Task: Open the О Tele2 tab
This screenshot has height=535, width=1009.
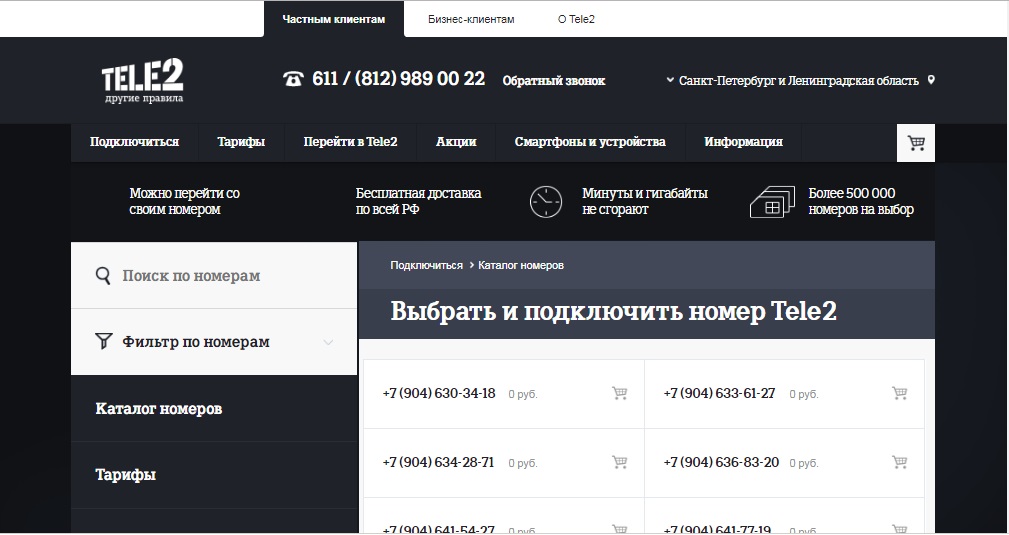Action: pos(576,19)
